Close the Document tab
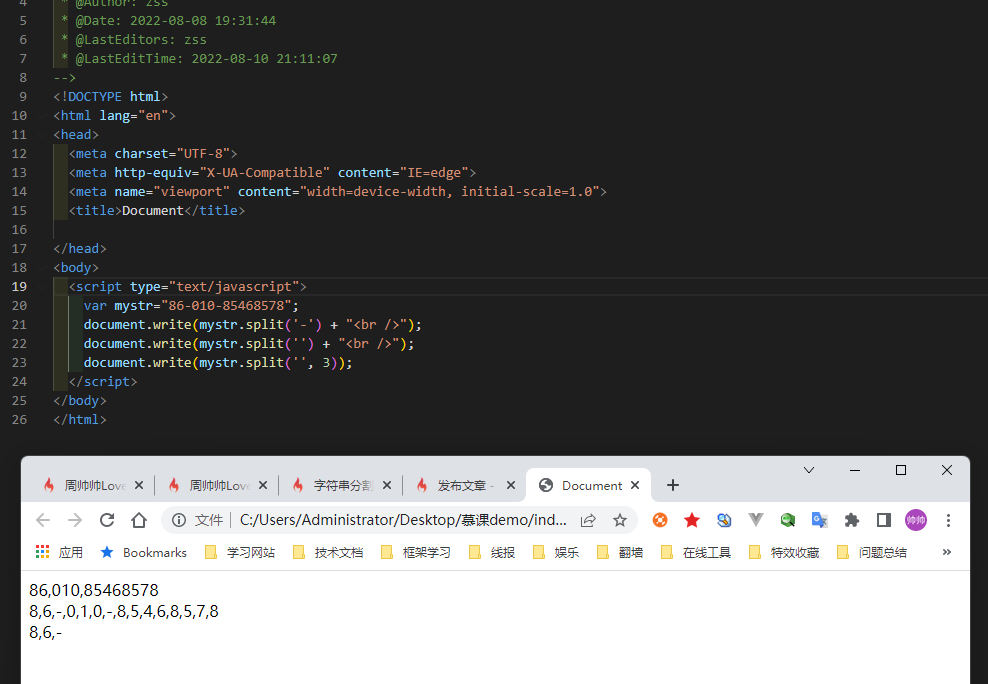Viewport: 988px width, 684px height. 635,485
